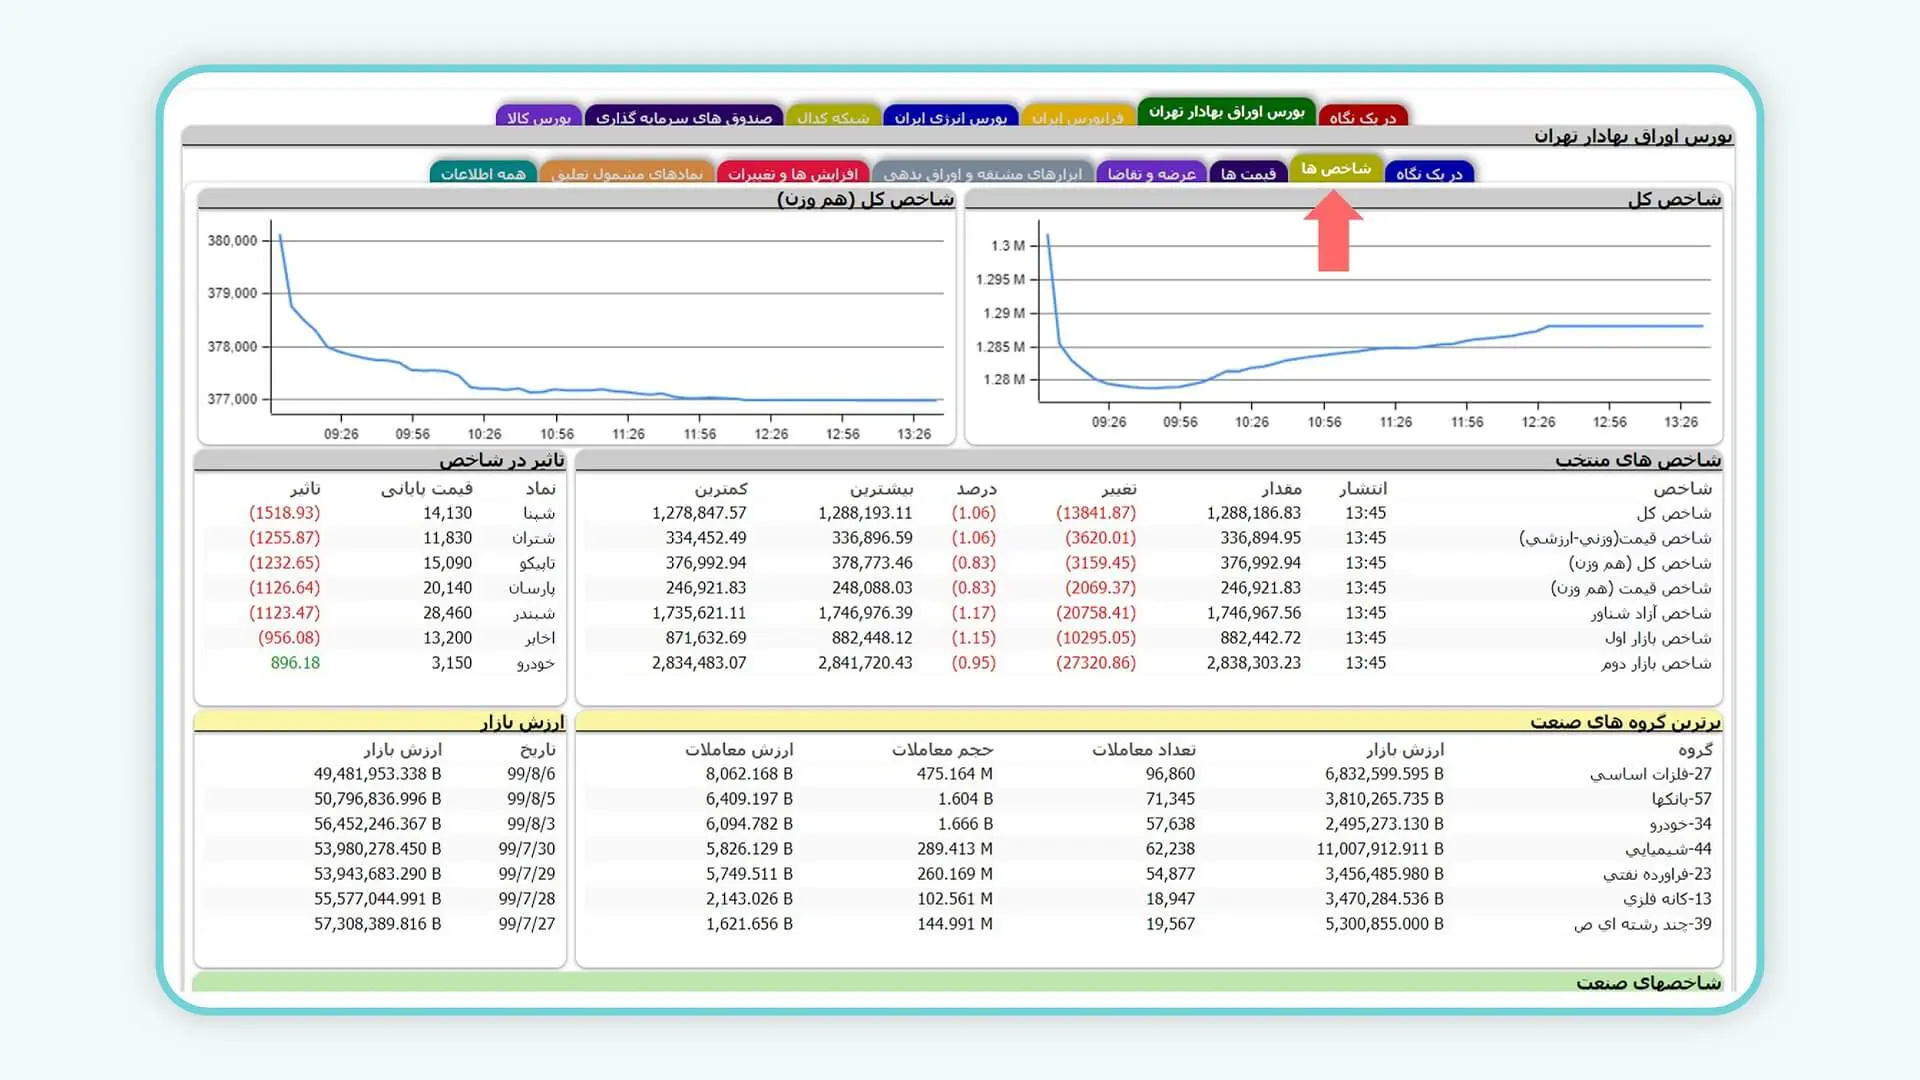Click the 57-بانکها industry group
Image resolution: width=1920 pixels, height=1080 pixels.
[x=1682, y=799]
